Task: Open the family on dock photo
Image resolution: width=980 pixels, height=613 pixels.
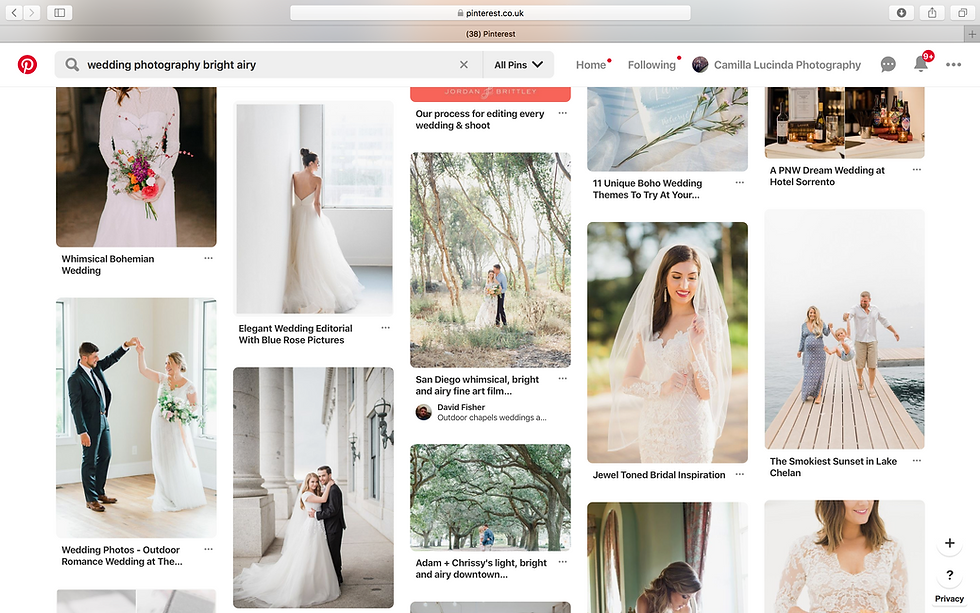Action: pyautogui.click(x=844, y=329)
